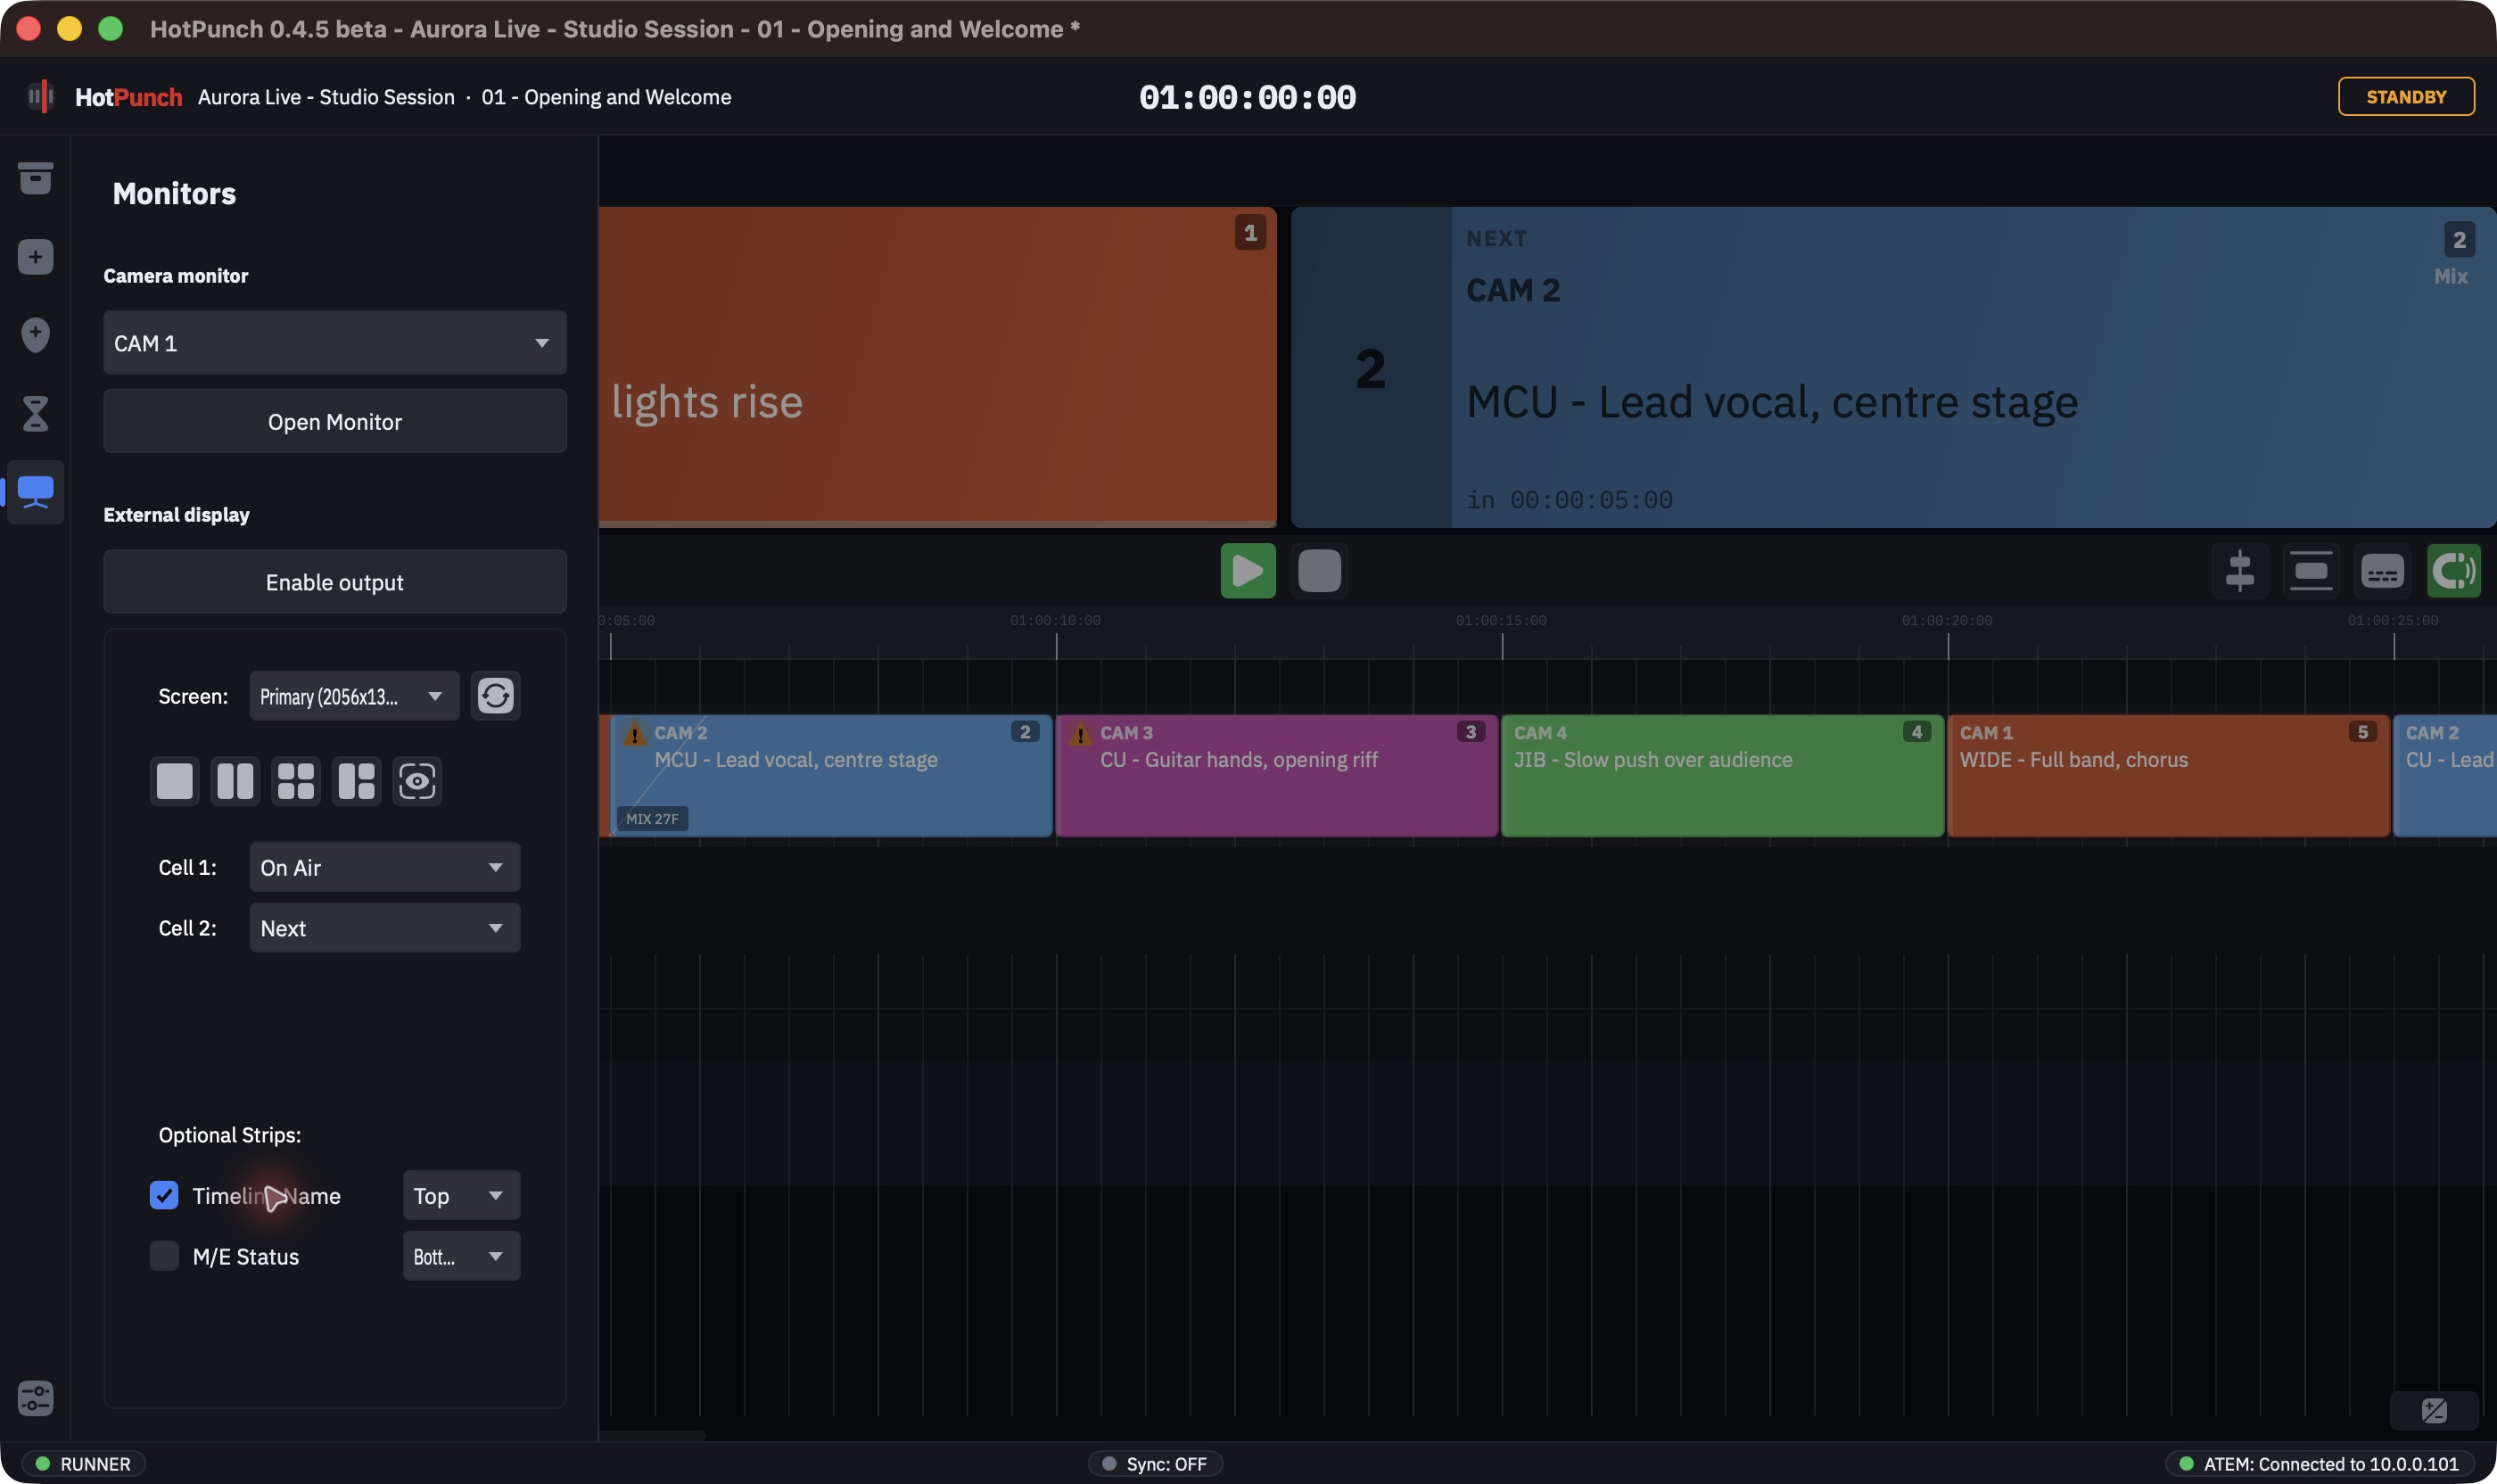
Task: Click the diagonal plus-minus icon at timeline corner
Action: tap(2434, 1411)
